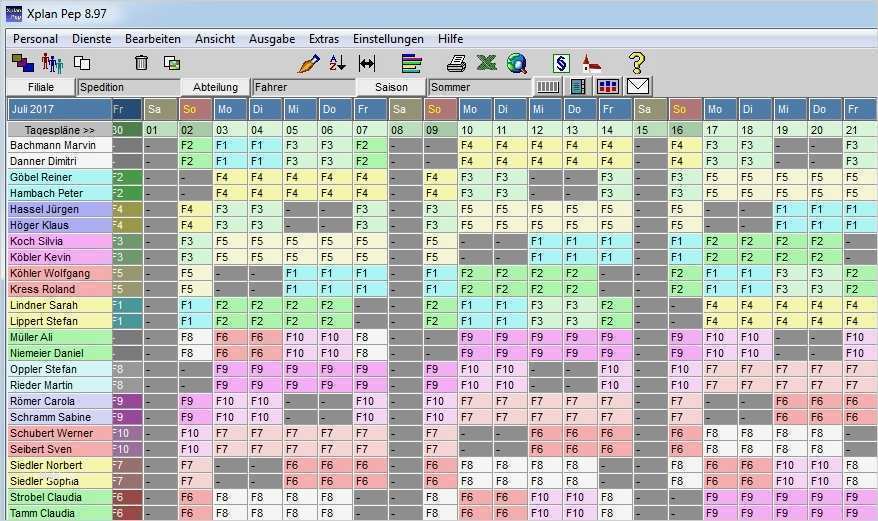
Task: Click the teal list sheet view icon
Action: [x=578, y=87]
